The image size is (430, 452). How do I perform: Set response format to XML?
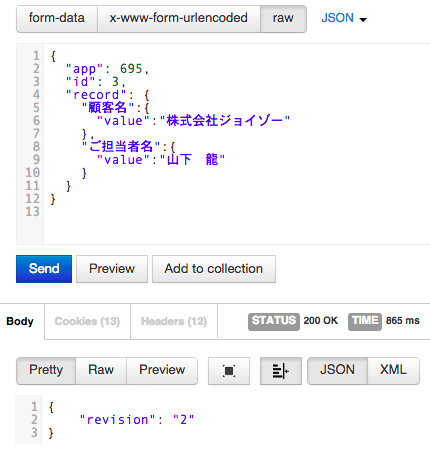393,371
